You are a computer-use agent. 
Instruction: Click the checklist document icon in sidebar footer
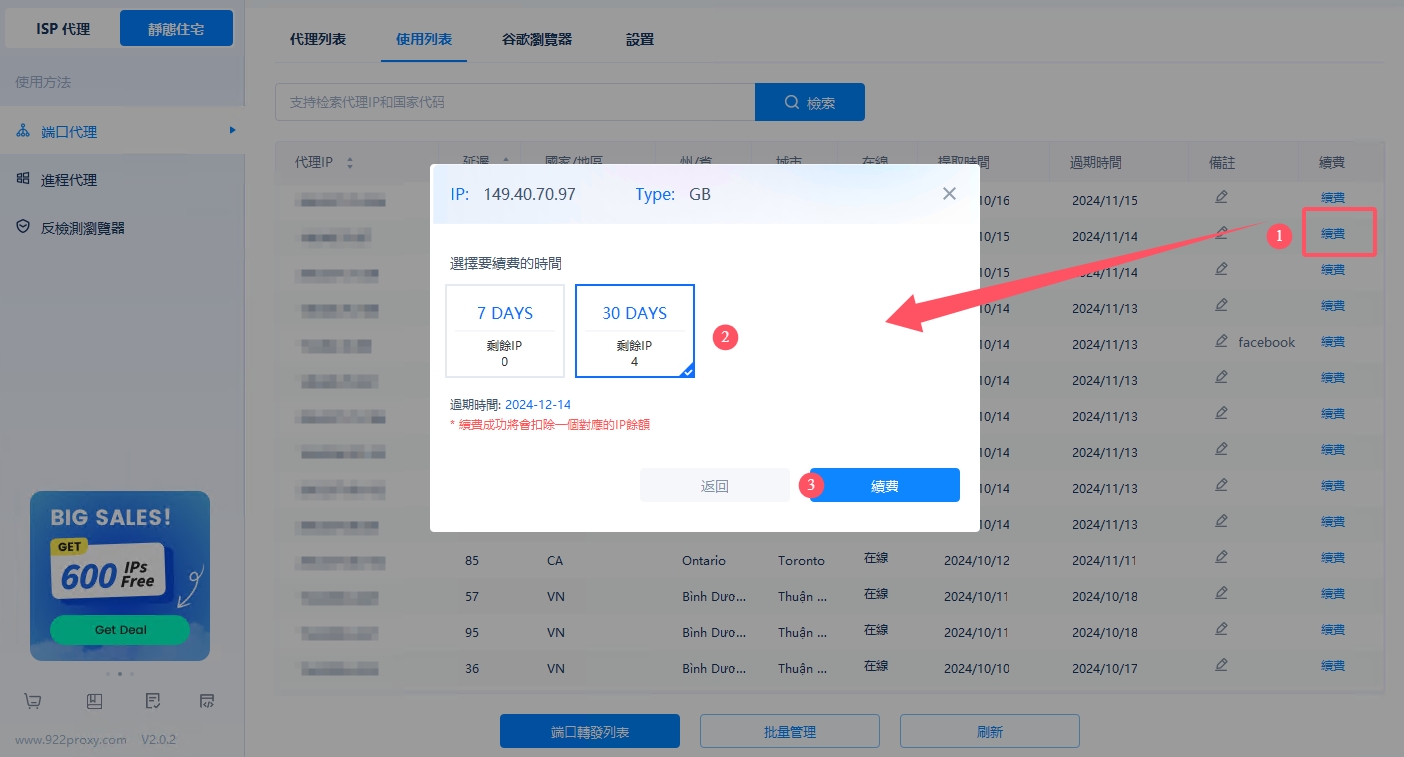pyautogui.click(x=153, y=701)
